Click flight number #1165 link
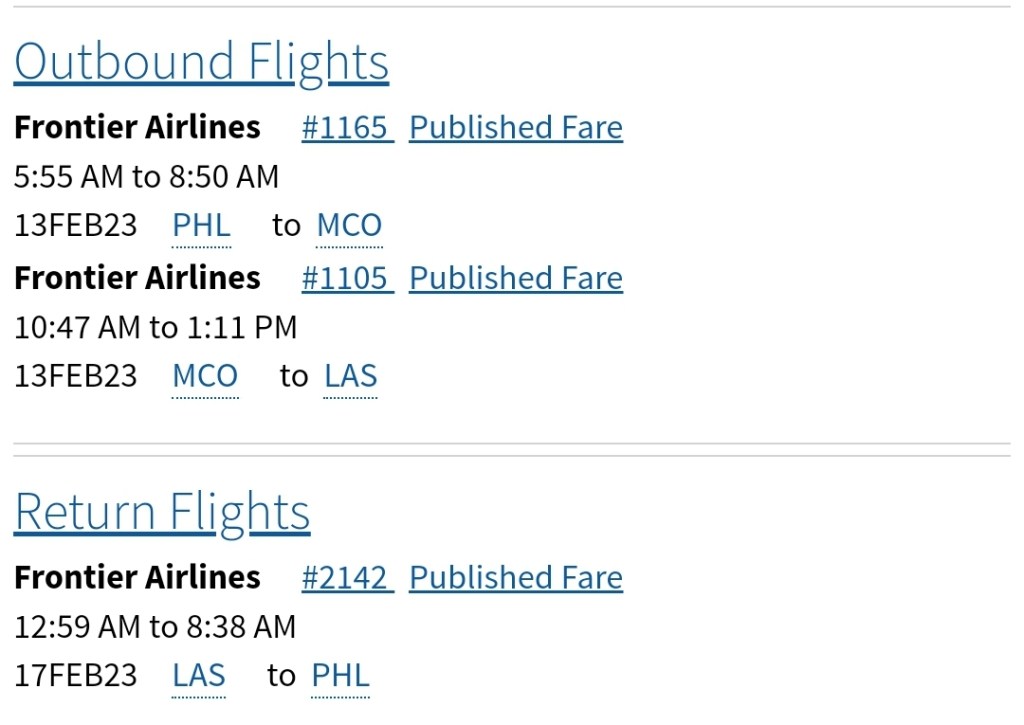Viewport: 1024px width, 725px height. [347, 128]
